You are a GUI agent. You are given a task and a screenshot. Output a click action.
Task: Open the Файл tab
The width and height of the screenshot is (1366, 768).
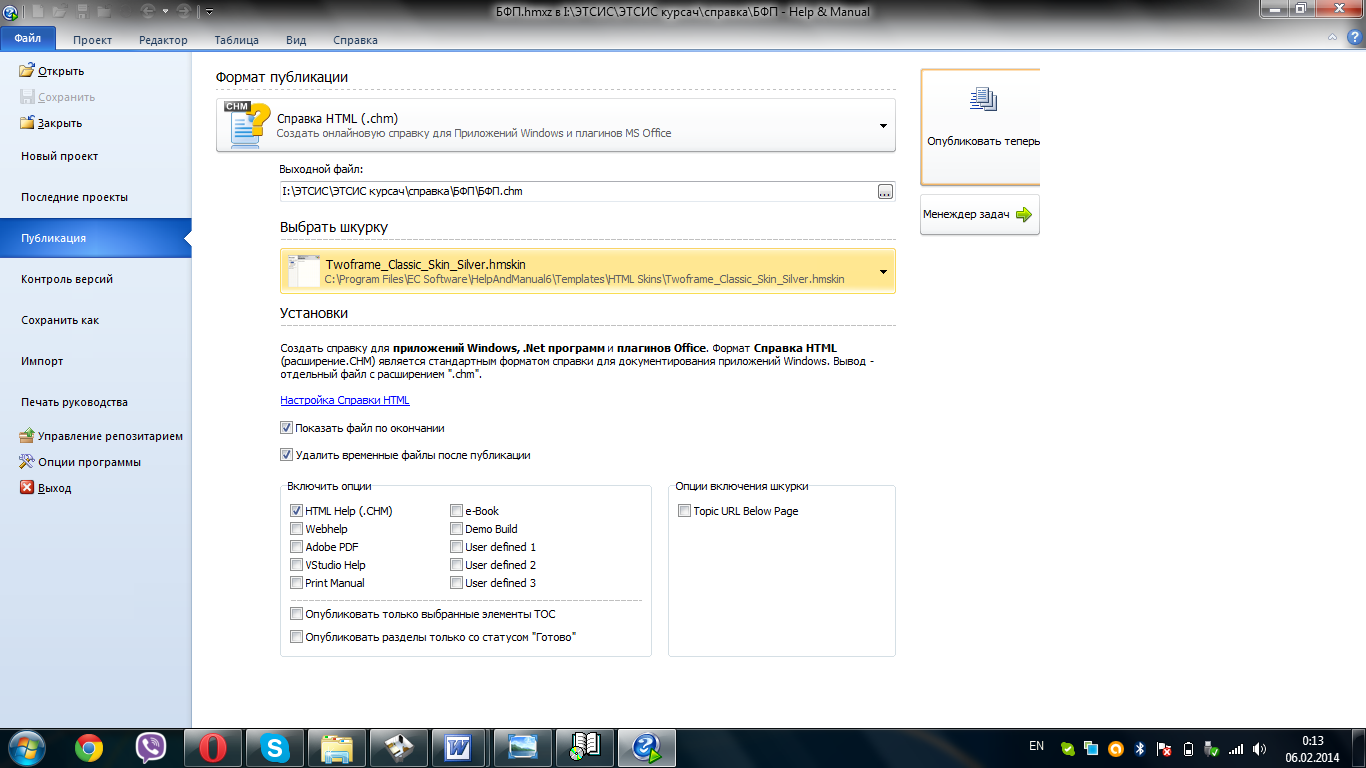click(x=28, y=39)
